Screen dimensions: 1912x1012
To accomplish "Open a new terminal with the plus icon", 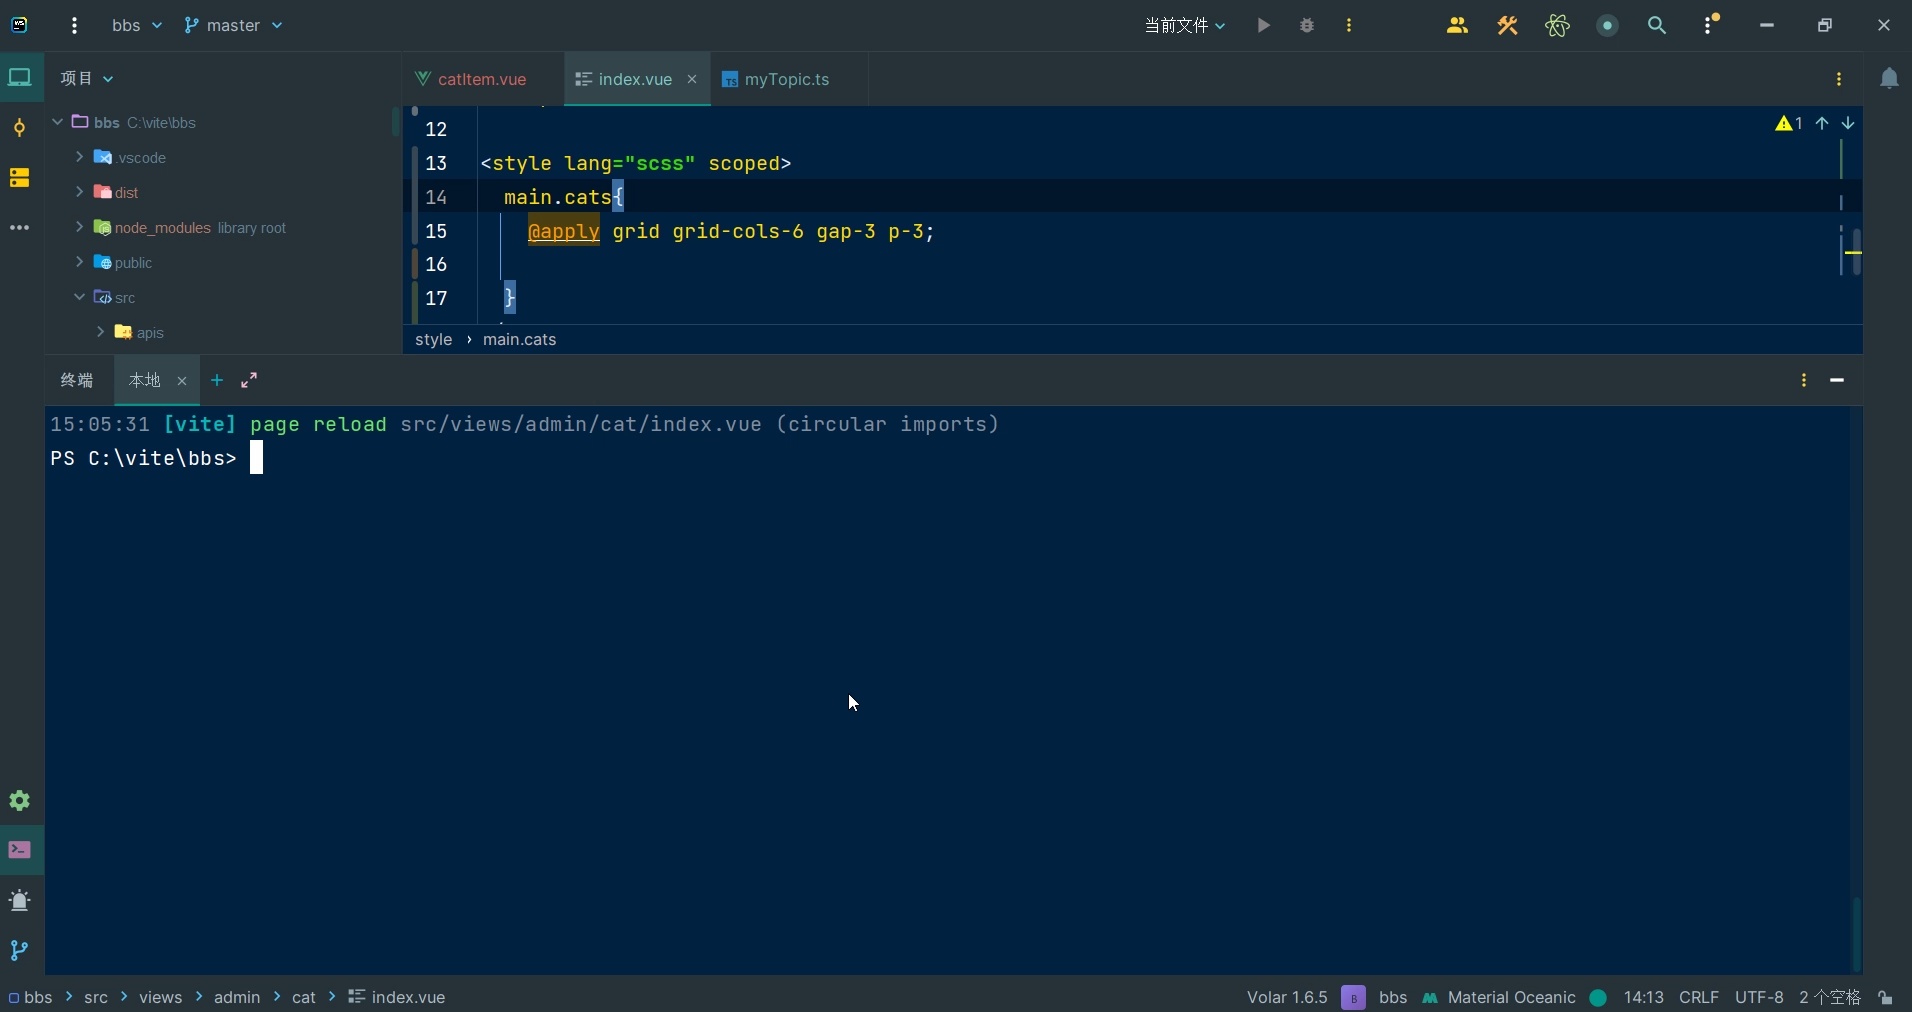I will click(217, 381).
